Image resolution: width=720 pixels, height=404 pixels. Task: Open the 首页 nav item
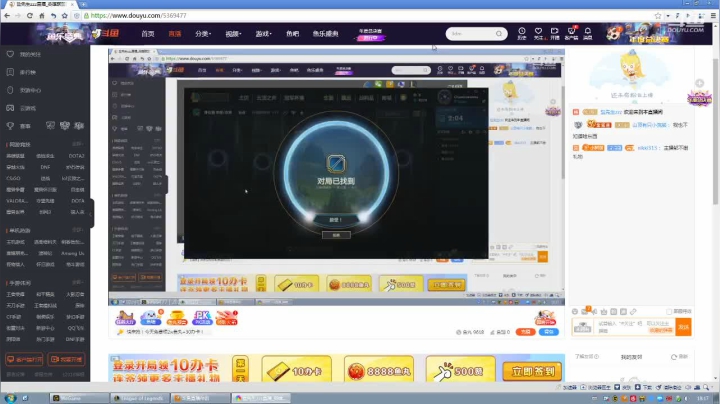pos(148,34)
